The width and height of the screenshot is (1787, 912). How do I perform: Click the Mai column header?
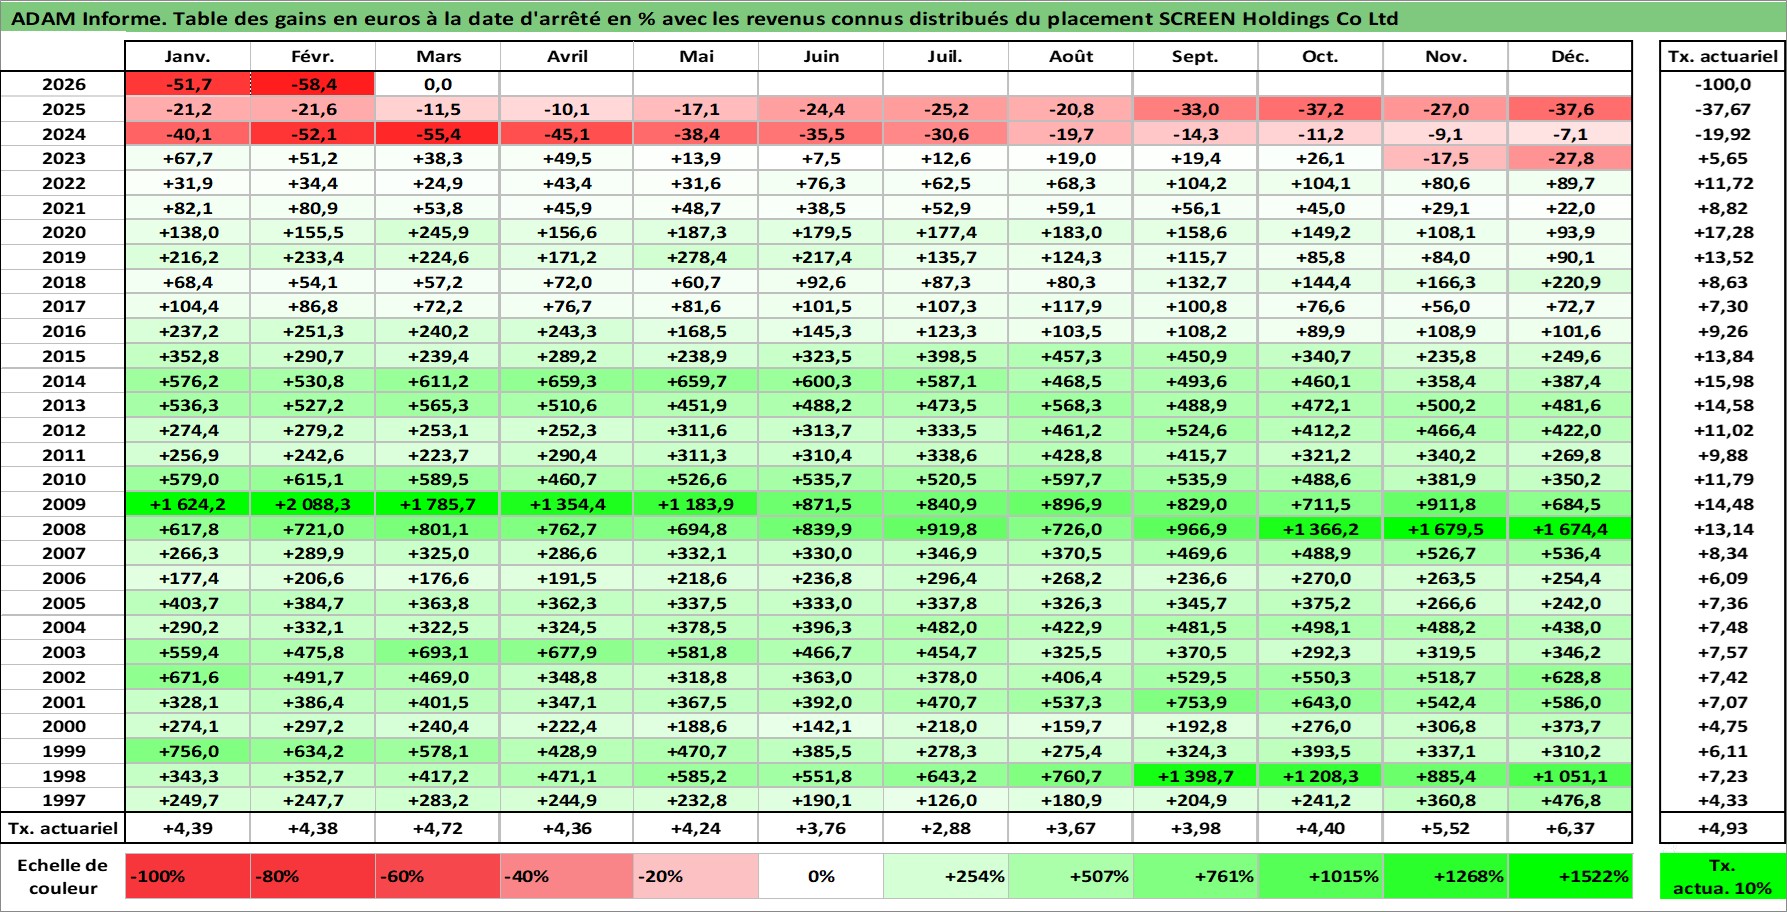(696, 57)
